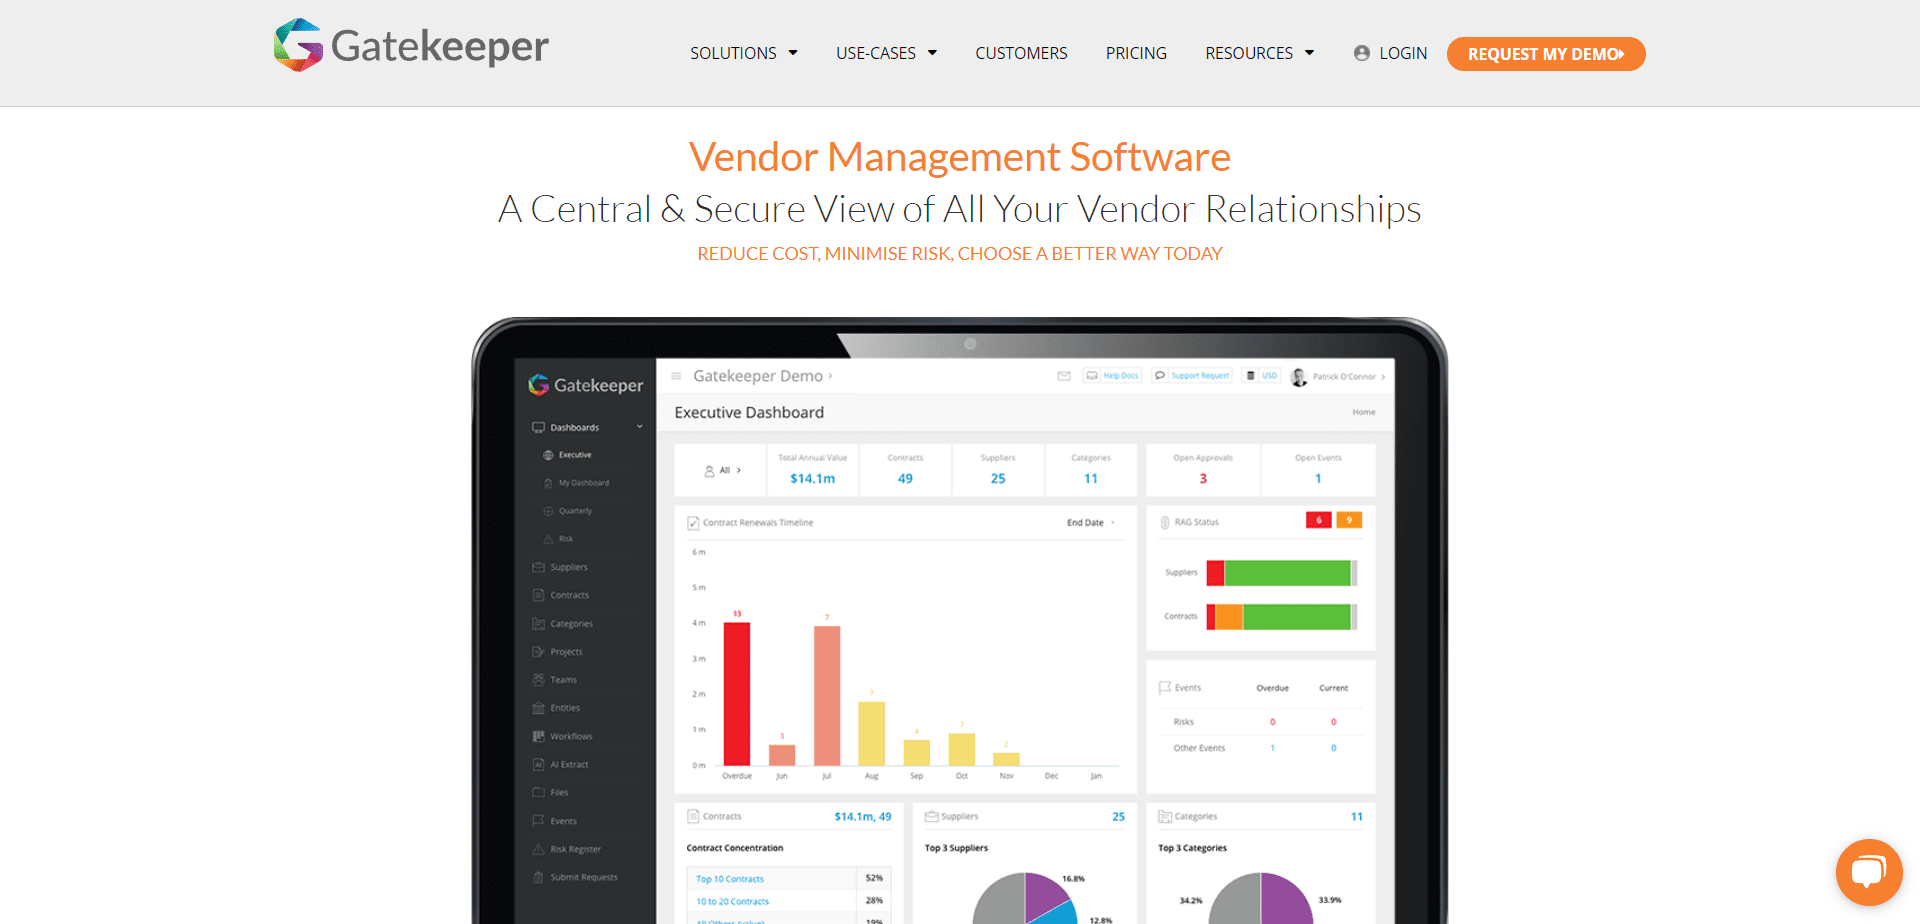Click the Jul bar in renewals chart
The width and height of the screenshot is (1921, 924).
[x=827, y=696]
